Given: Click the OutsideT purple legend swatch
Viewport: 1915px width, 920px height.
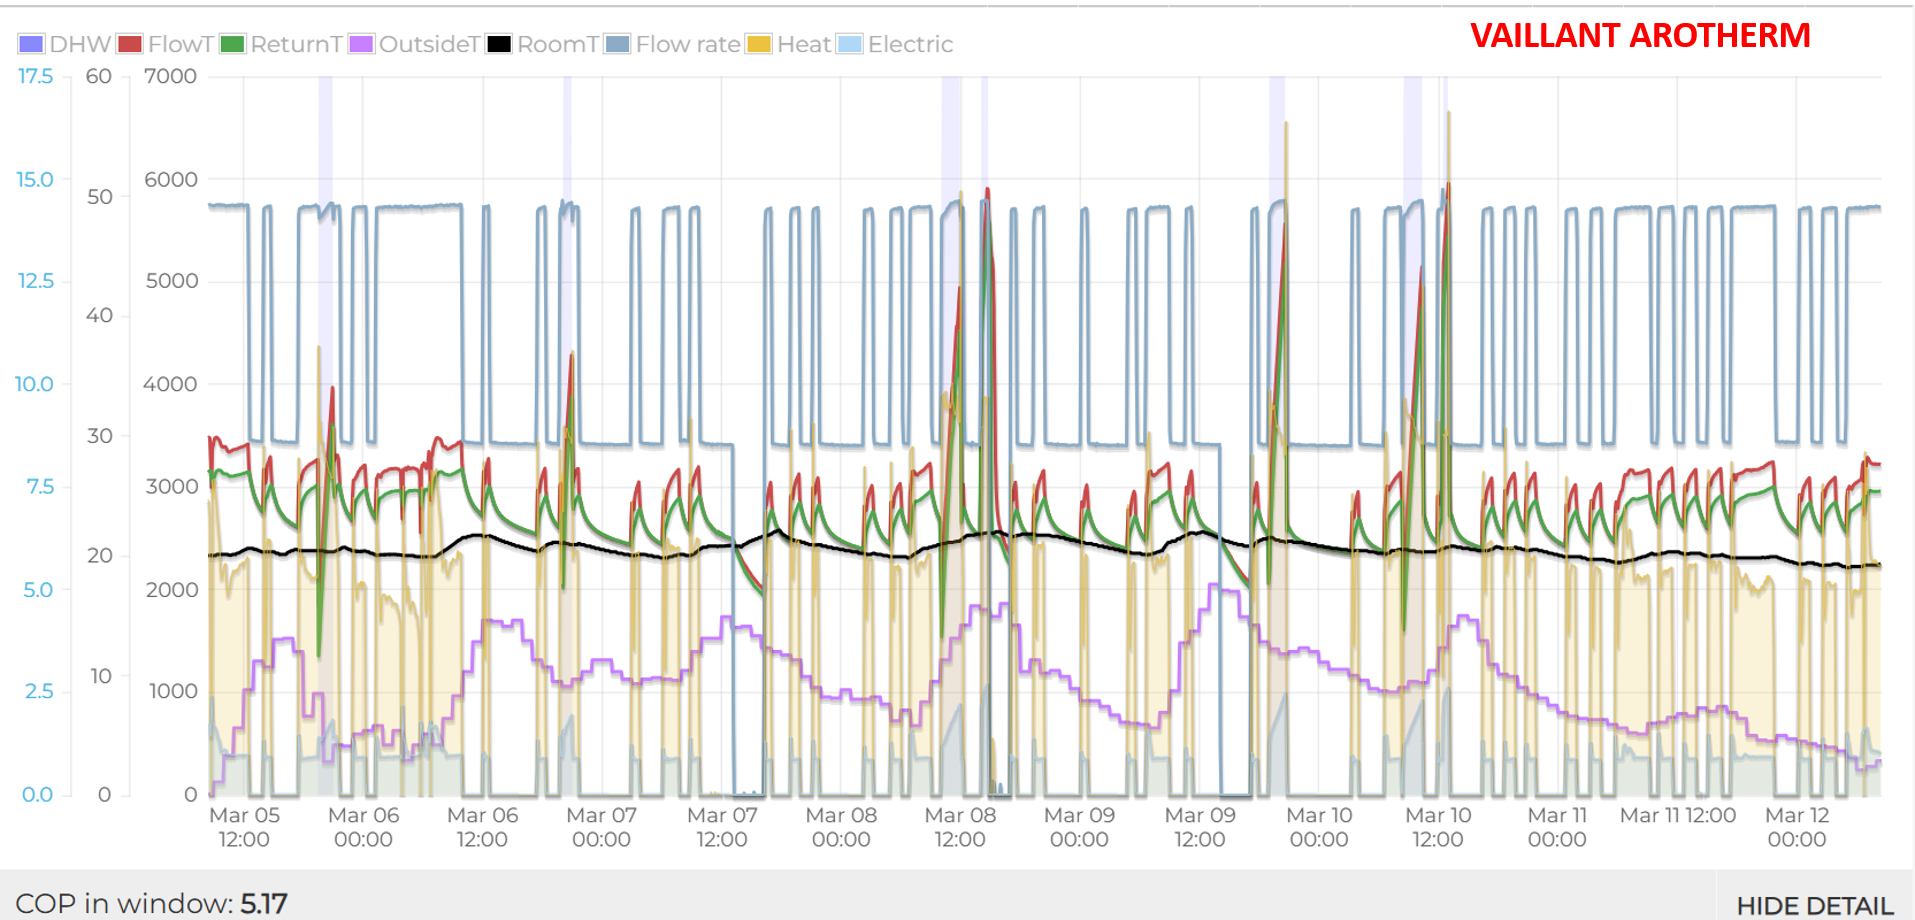Looking at the screenshot, I should pos(361,44).
